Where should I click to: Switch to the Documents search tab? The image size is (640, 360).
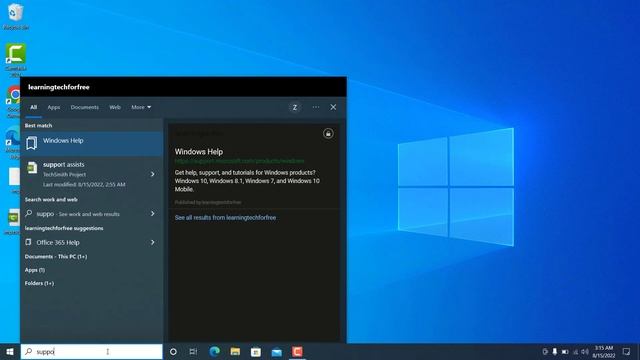click(x=84, y=107)
